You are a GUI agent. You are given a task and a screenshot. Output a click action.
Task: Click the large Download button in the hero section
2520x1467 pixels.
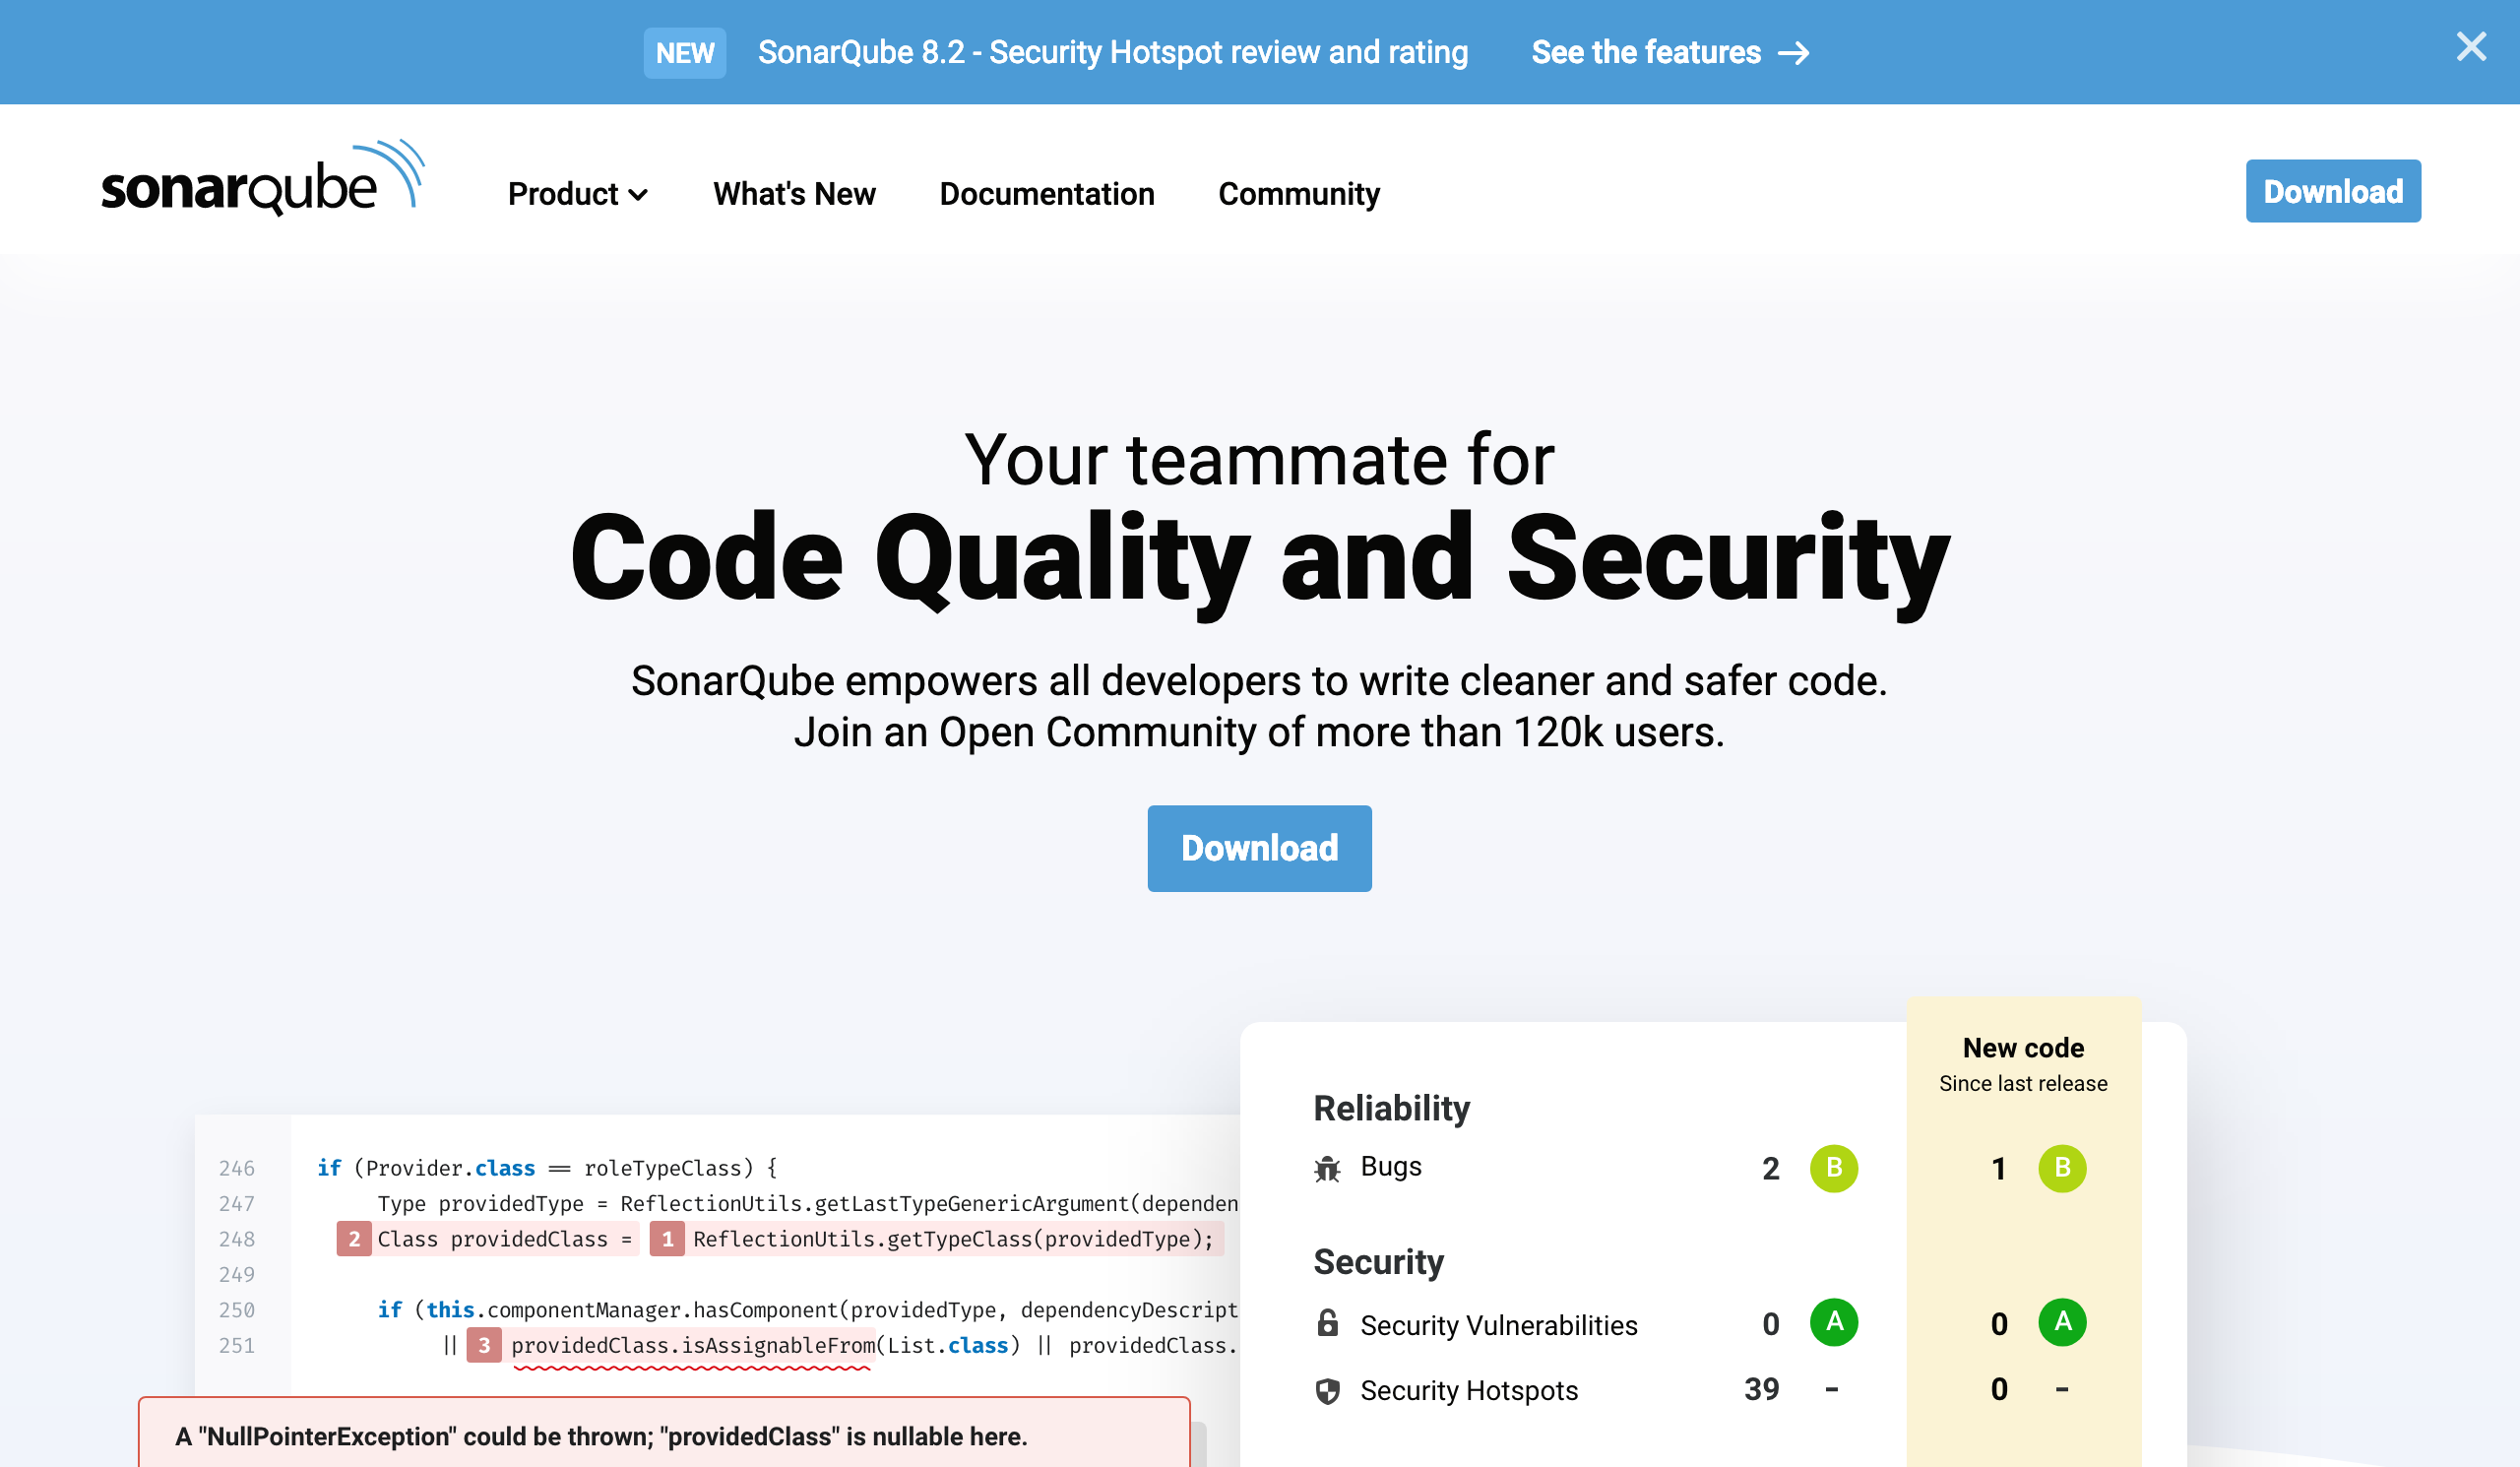tap(1259, 848)
